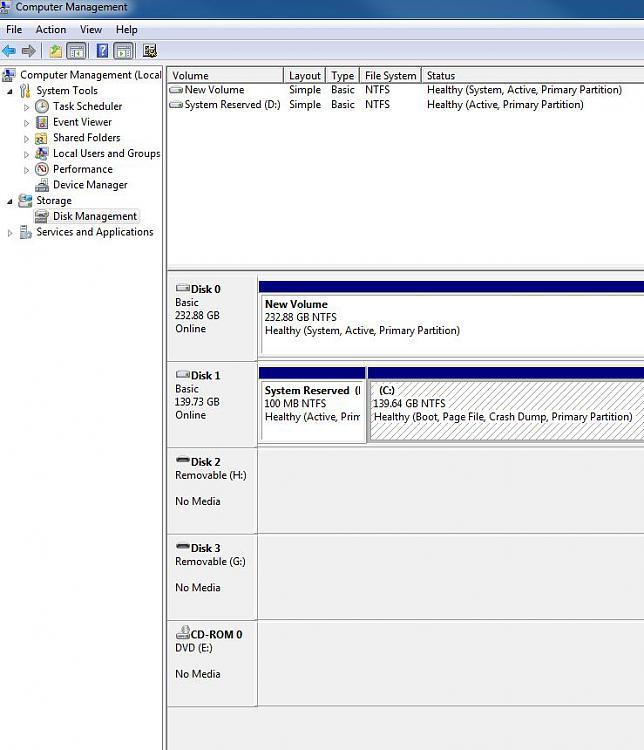Click the 139.73 GB size under Disk 1
The height and width of the screenshot is (750, 644).
point(197,402)
